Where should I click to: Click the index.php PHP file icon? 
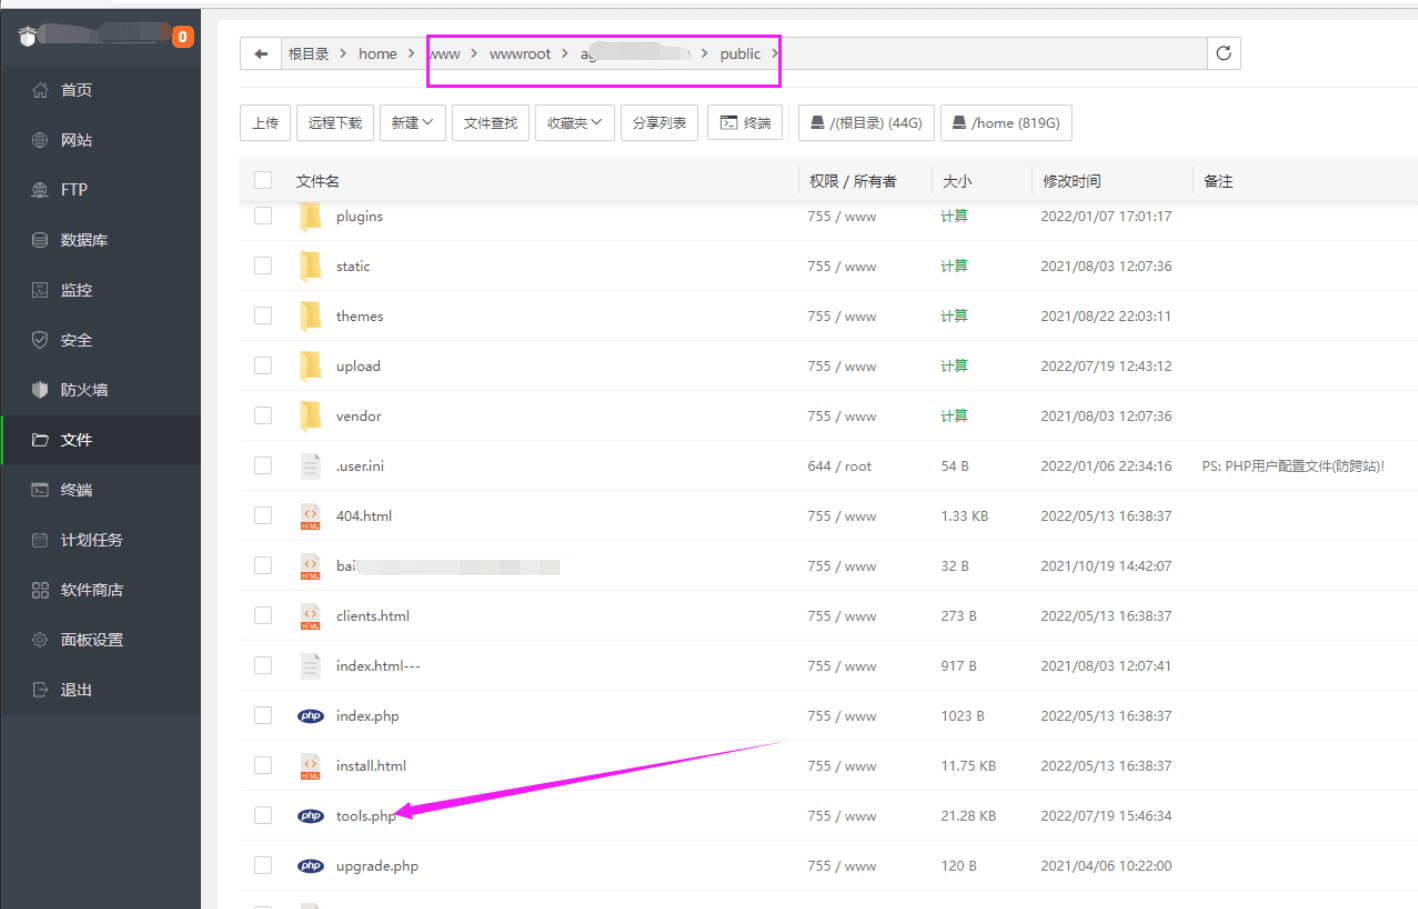pos(311,716)
